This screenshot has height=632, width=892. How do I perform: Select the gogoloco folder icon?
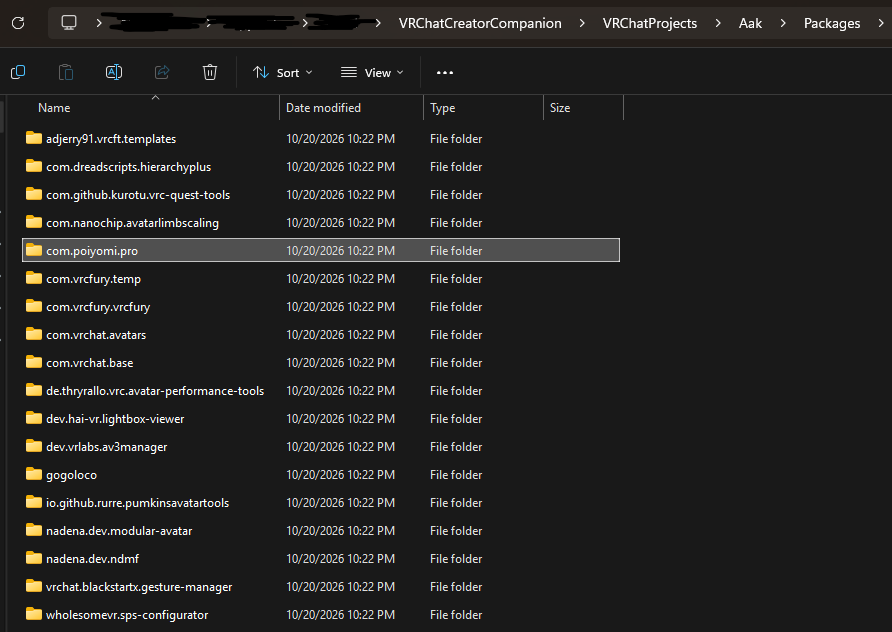pyautogui.click(x=34, y=474)
